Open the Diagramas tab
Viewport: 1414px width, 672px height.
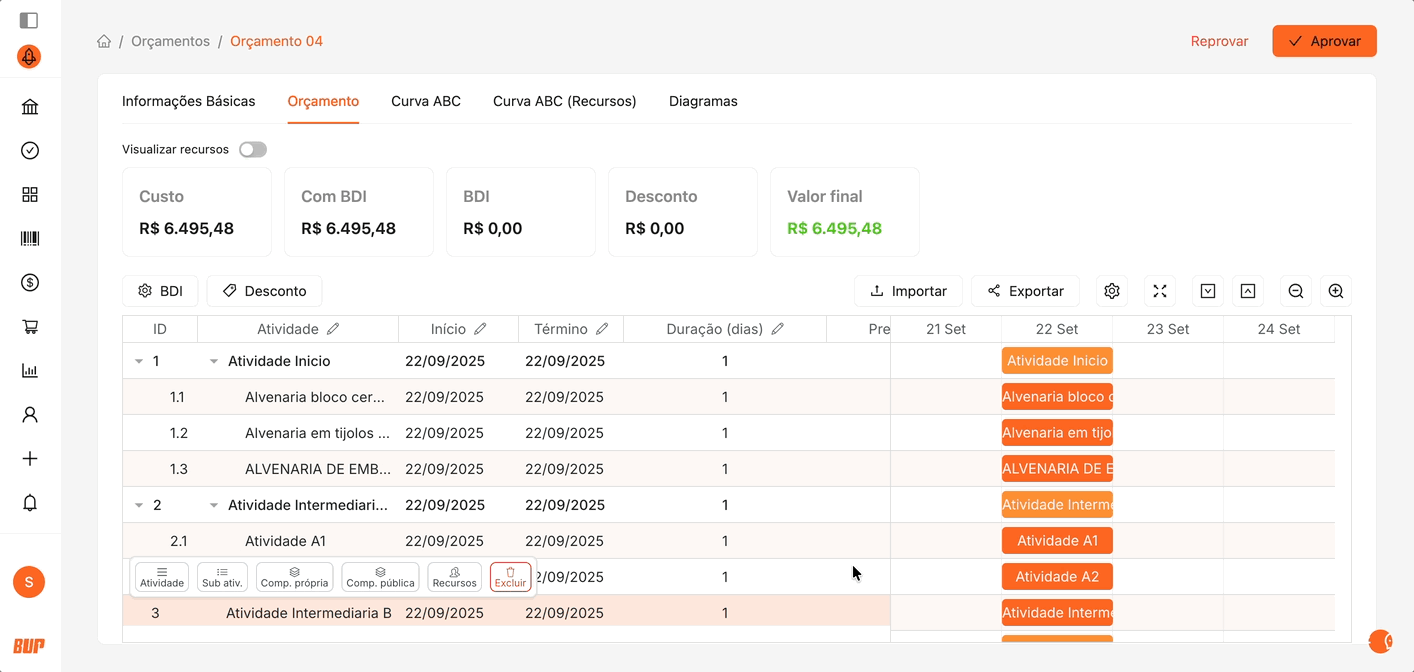[x=703, y=101]
